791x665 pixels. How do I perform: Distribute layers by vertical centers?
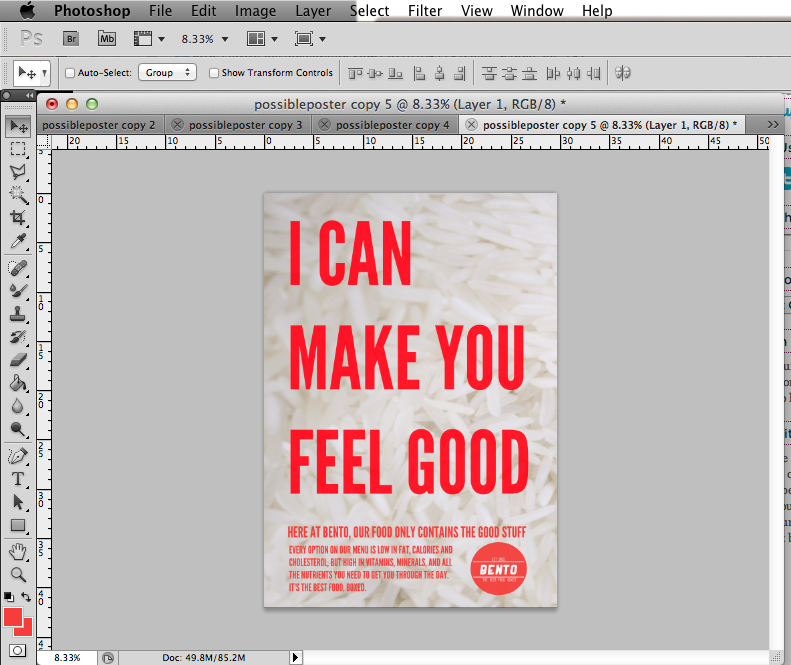509,74
